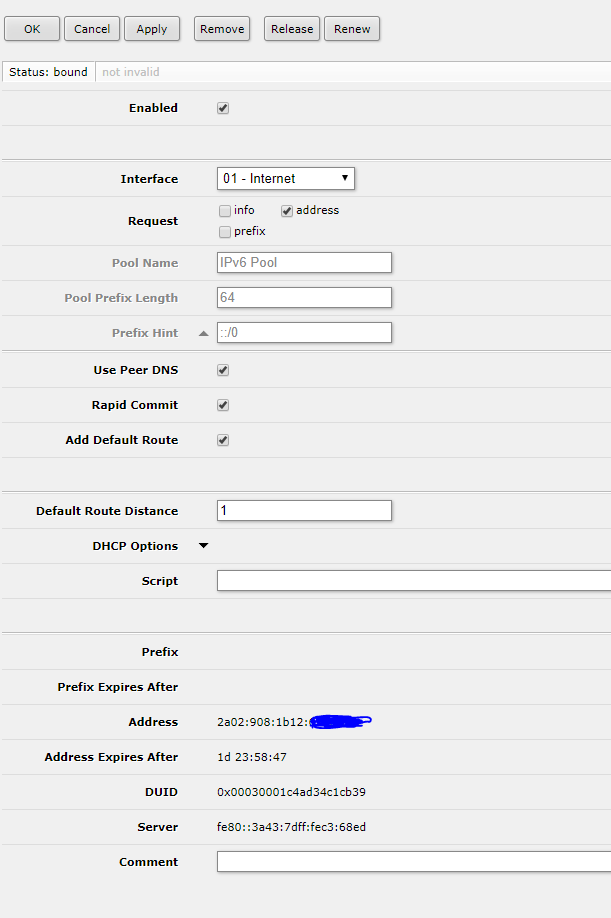
Task: Check the info request option
Action: tap(225, 211)
